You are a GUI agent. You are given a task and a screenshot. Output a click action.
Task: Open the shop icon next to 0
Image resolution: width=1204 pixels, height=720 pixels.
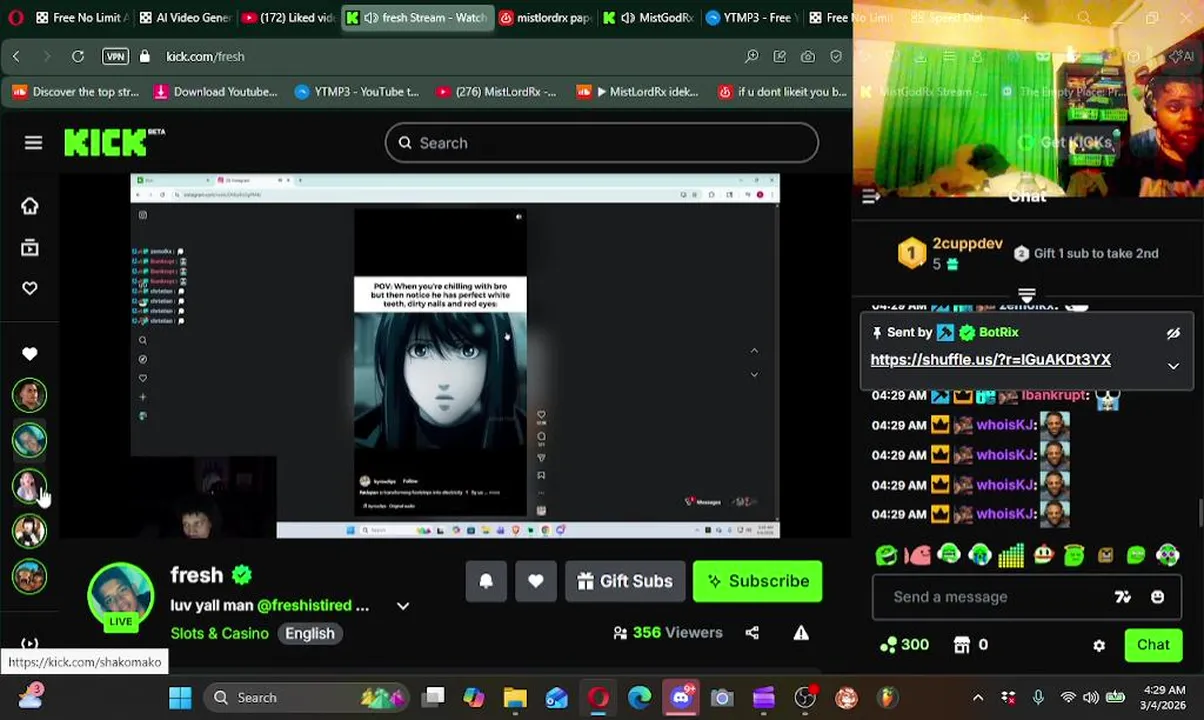pos(962,645)
